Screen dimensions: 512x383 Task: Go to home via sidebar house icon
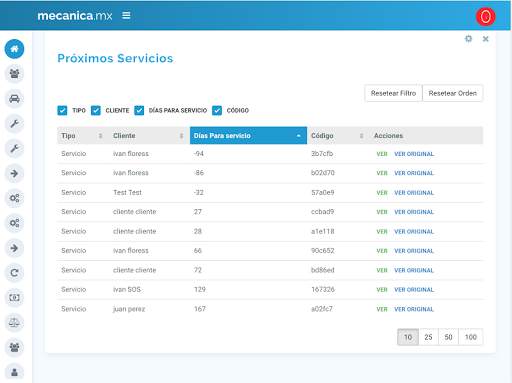[x=14, y=49]
